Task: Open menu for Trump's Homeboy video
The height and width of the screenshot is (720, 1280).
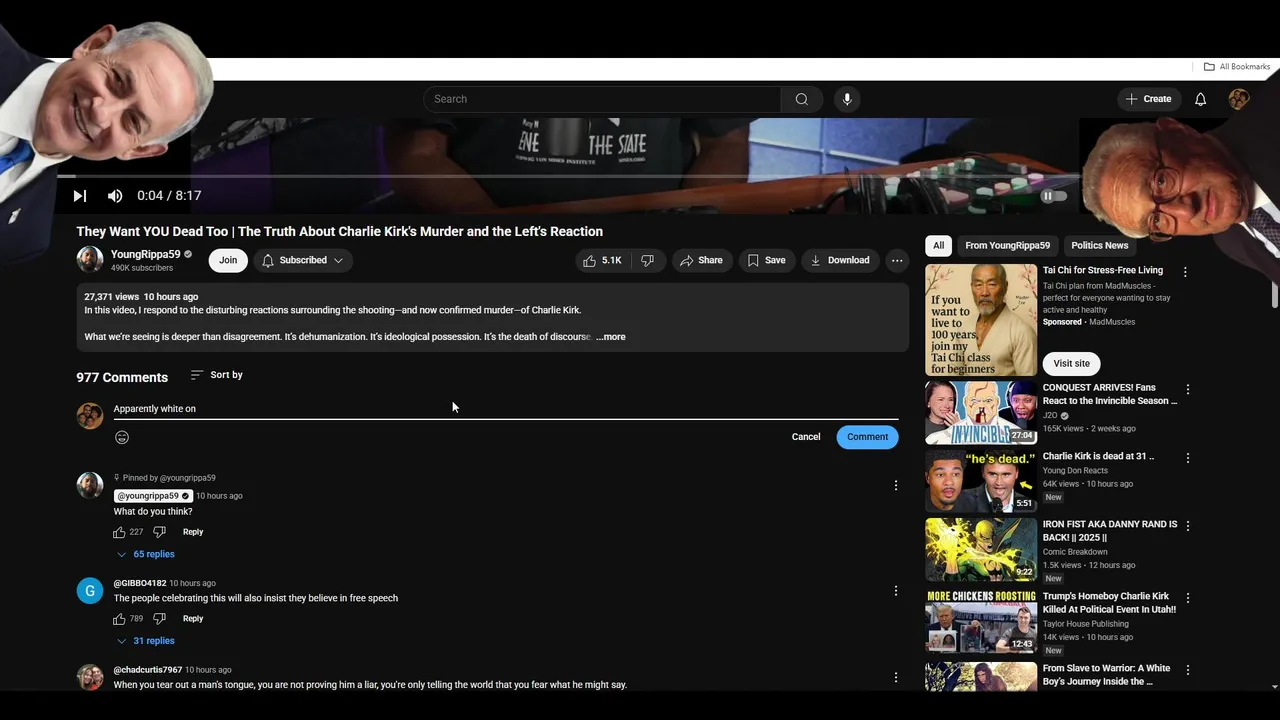Action: (x=1188, y=598)
